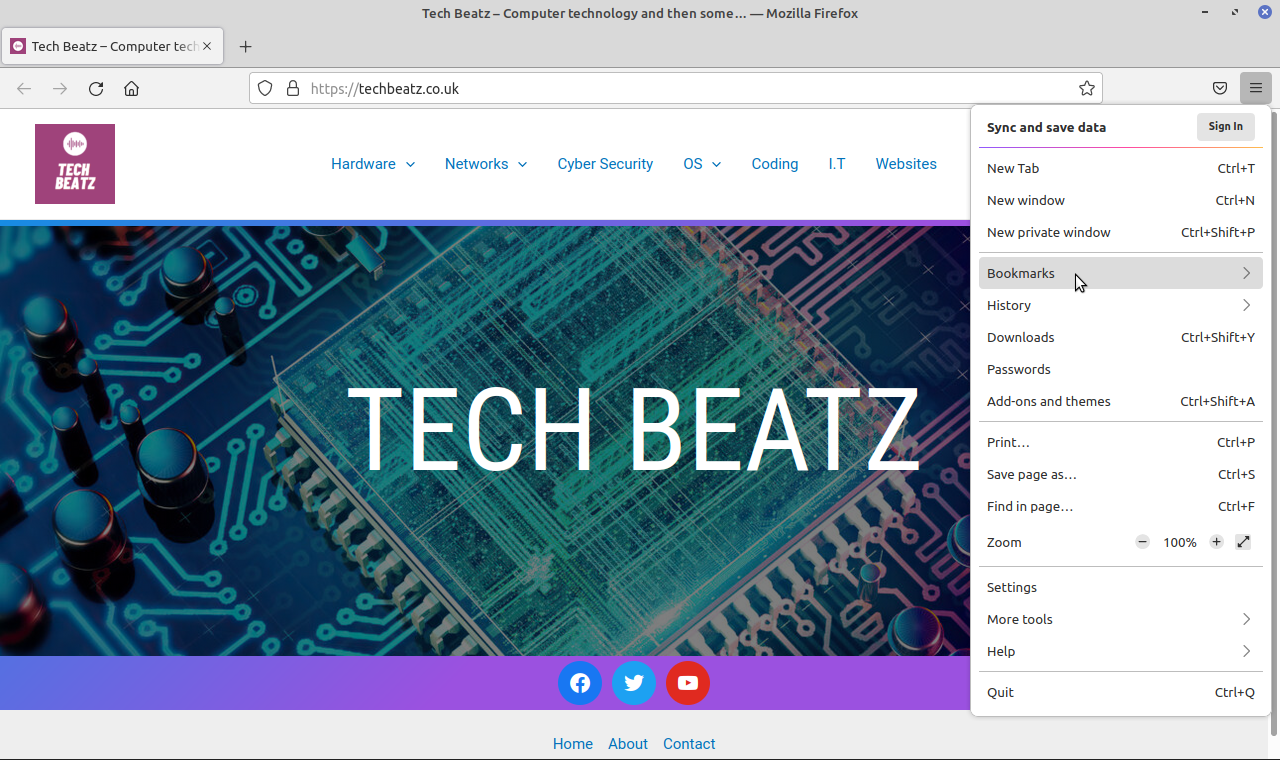
Task: Open the YouTube channel icon
Action: pos(687,683)
